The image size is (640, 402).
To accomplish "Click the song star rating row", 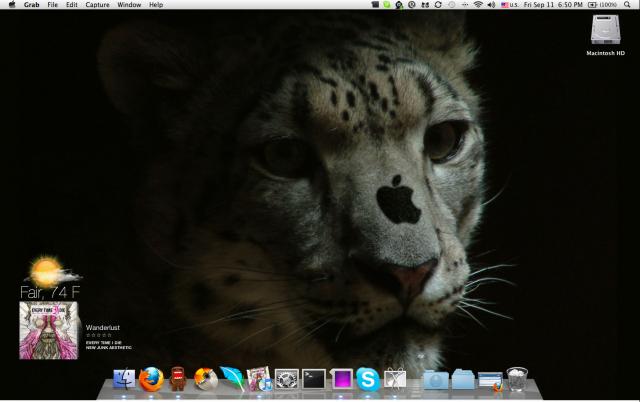I will pos(98,335).
